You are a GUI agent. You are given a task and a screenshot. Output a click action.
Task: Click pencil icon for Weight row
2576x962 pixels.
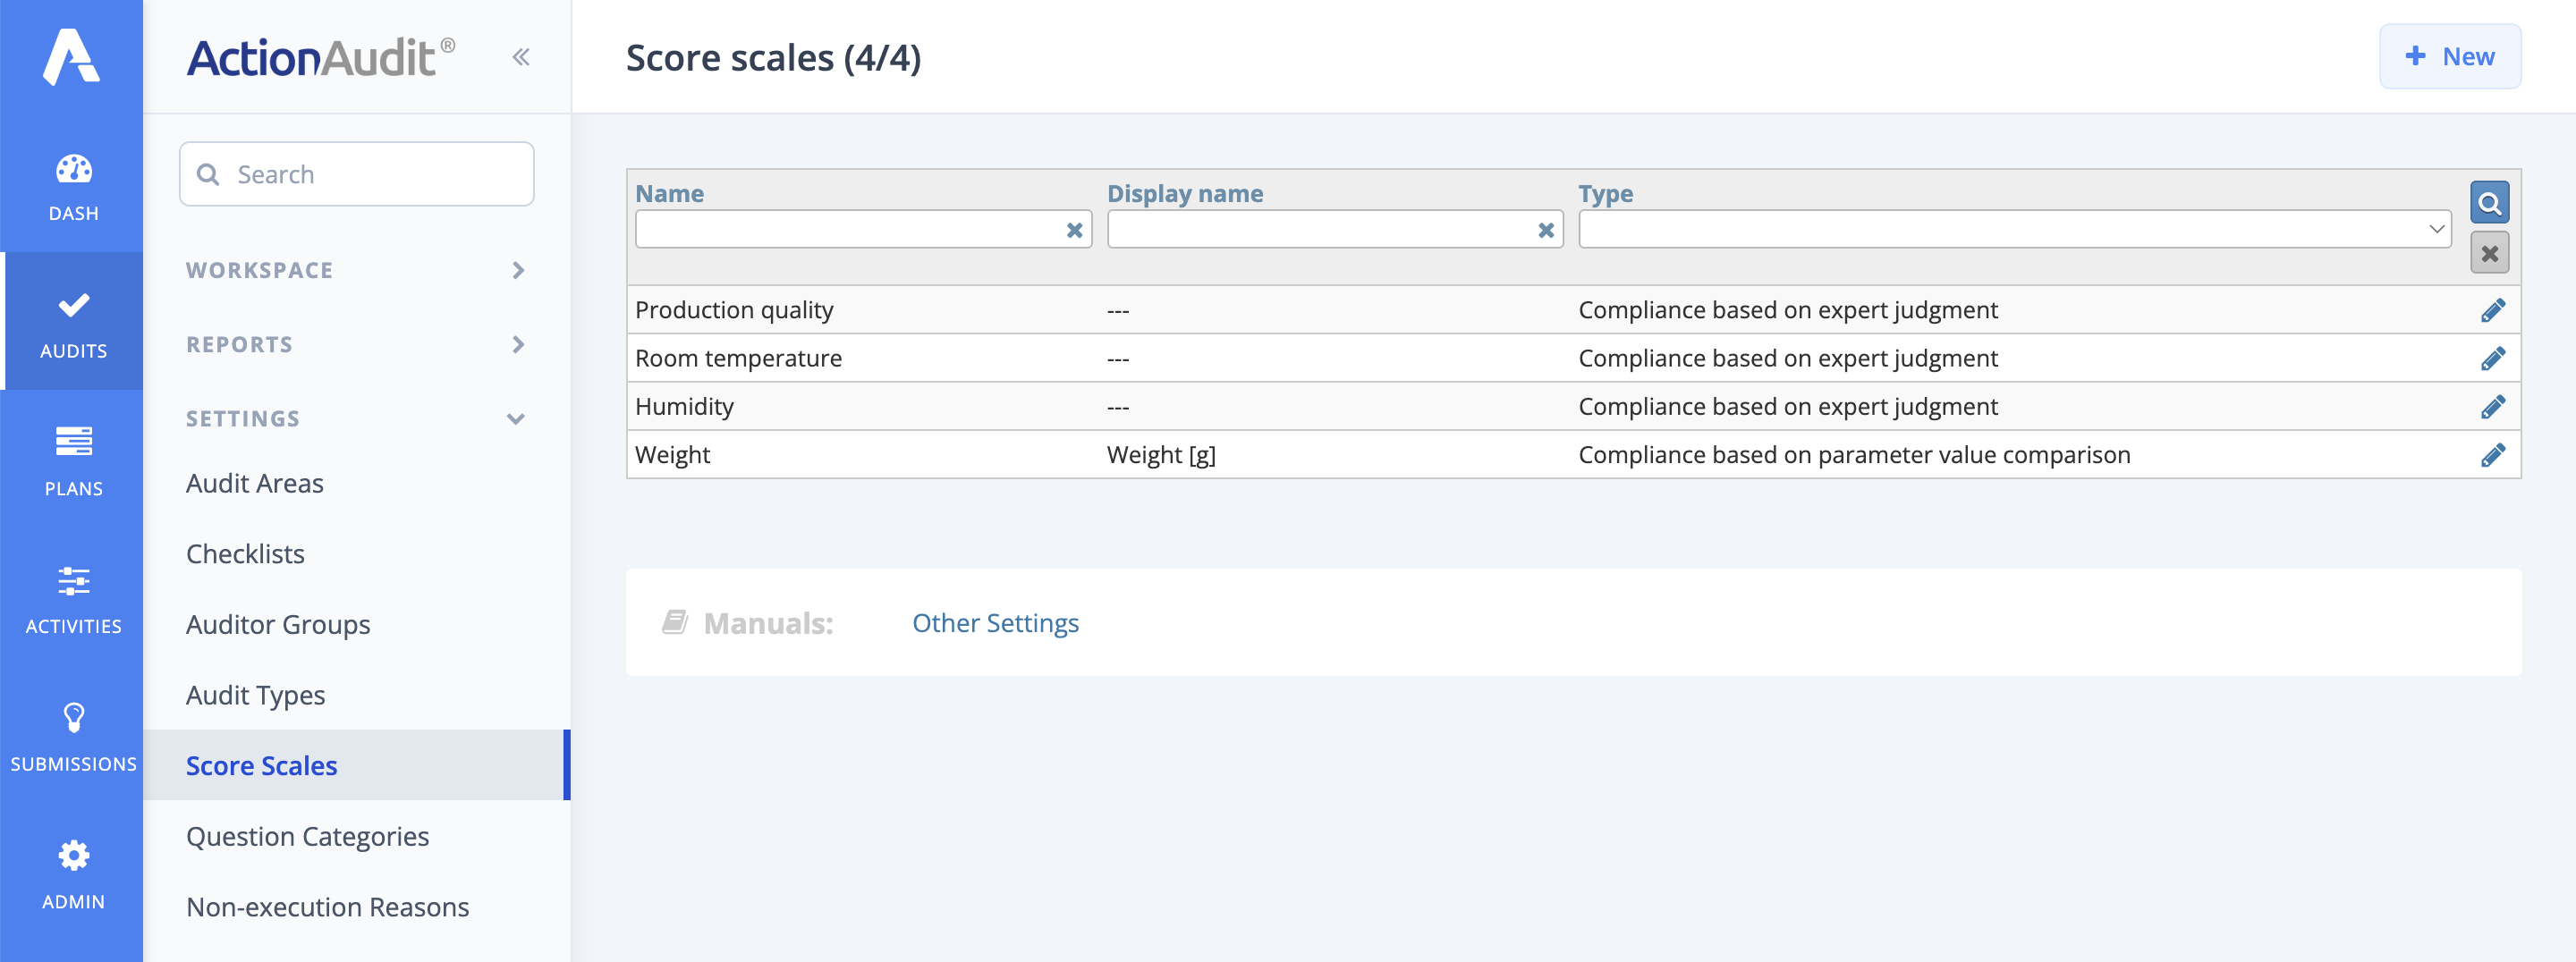pos(2492,456)
